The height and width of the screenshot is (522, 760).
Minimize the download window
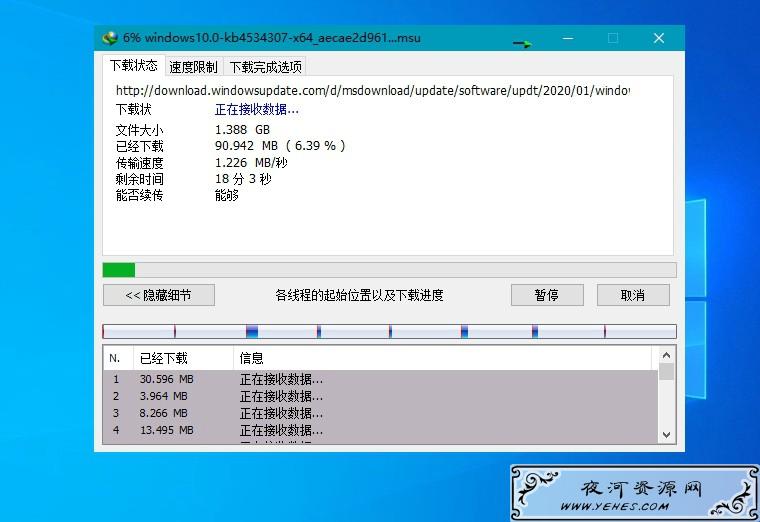568,38
